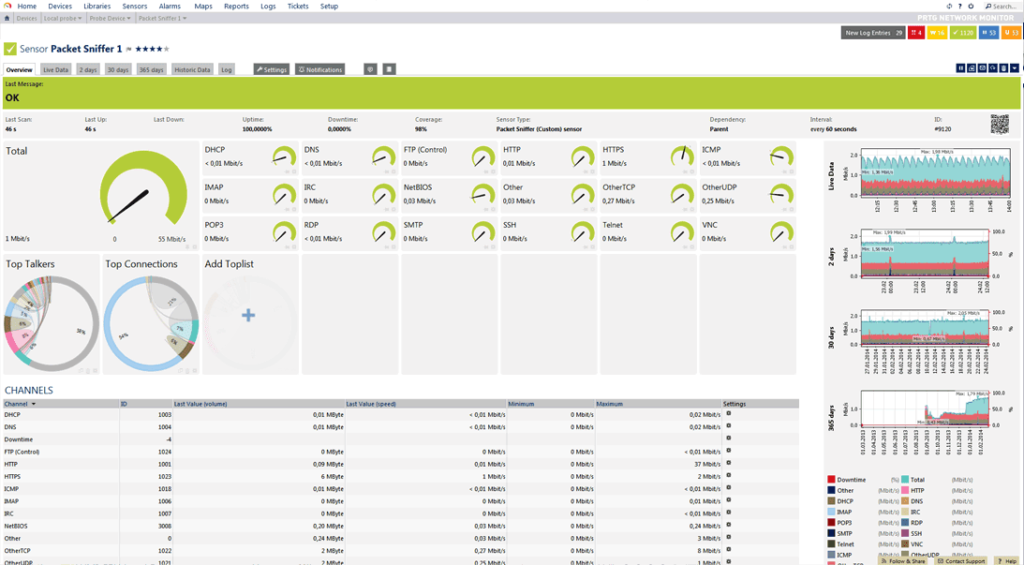Toggle the SSH channel in graph legend
The image size is (1024, 565).
(912, 533)
